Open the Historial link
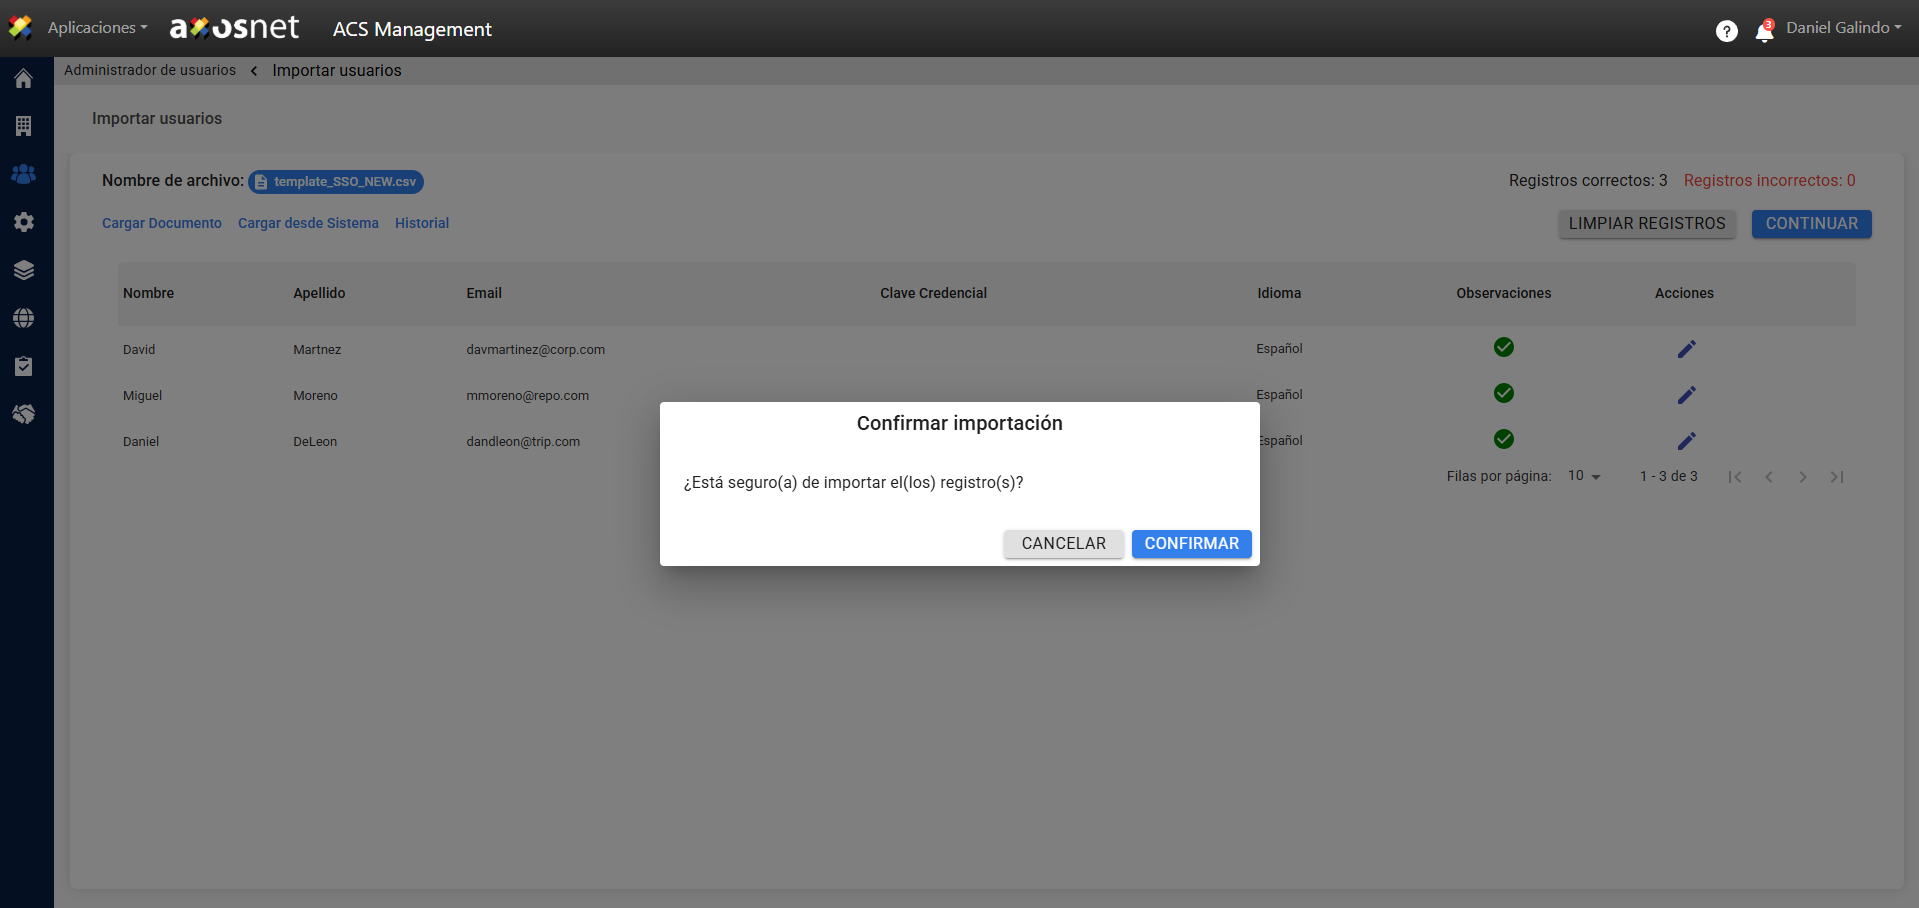The height and width of the screenshot is (908, 1919). tap(421, 223)
